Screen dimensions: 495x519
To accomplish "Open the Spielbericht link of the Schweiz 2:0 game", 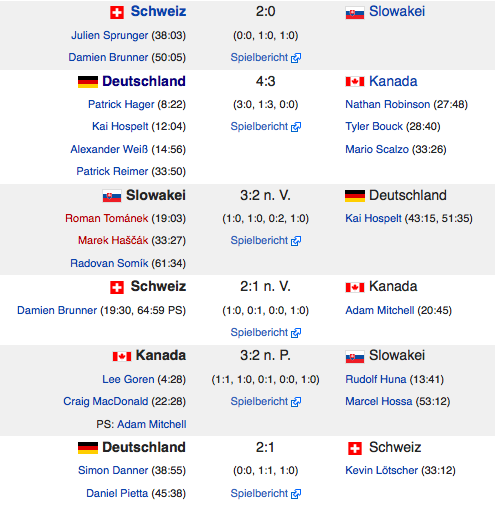I will 259,57.
